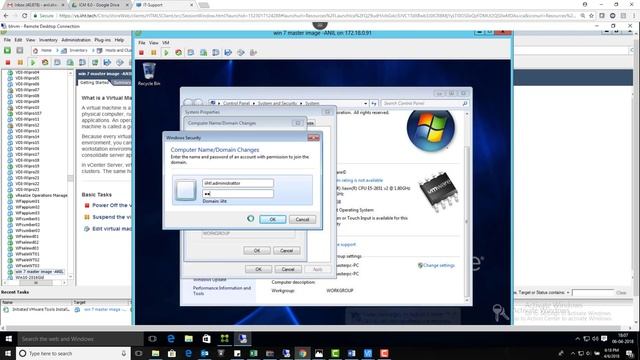Click the yellow suspend icon in VM console toolbar
The height and width of the screenshot is (360, 640).
(x=153, y=53)
